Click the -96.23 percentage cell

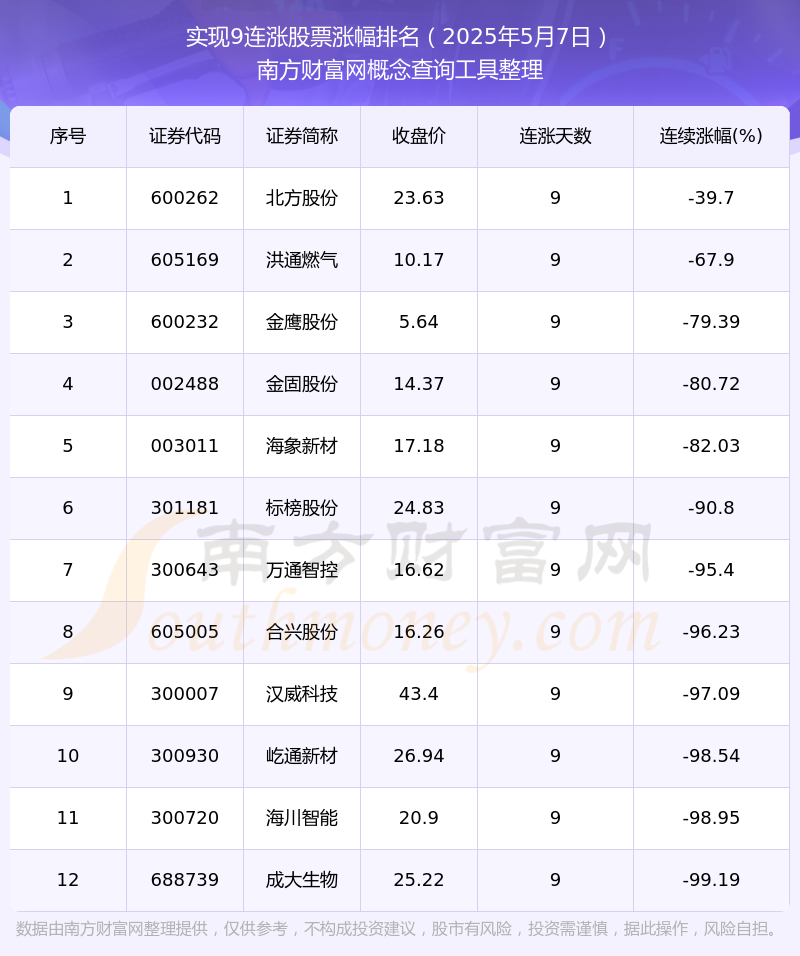711,632
